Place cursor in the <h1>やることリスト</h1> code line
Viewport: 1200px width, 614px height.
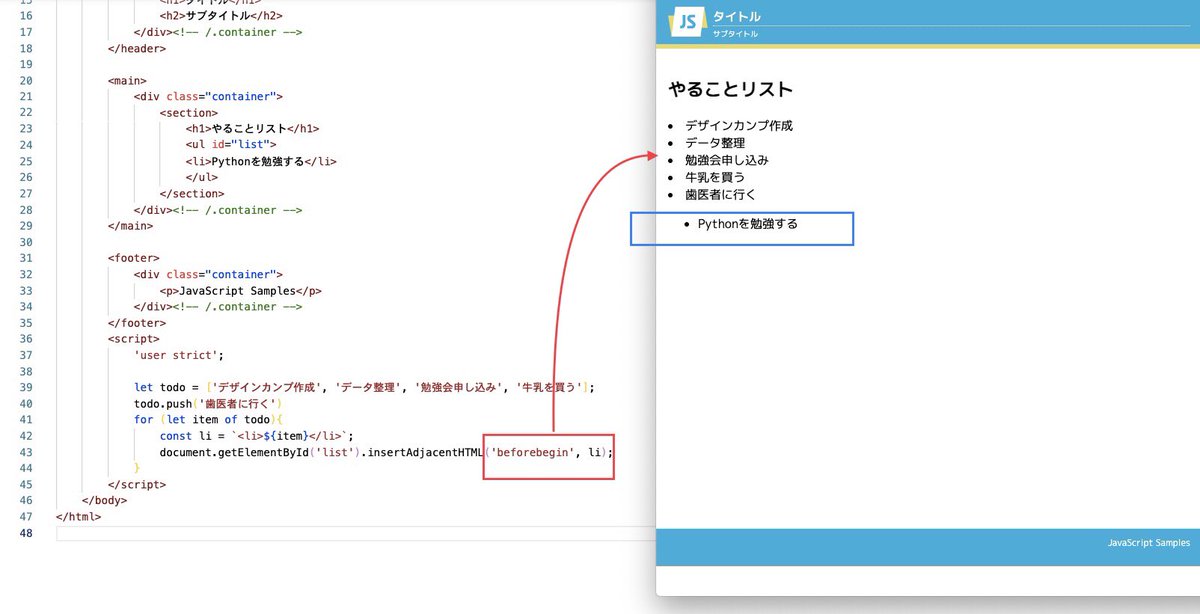point(252,129)
